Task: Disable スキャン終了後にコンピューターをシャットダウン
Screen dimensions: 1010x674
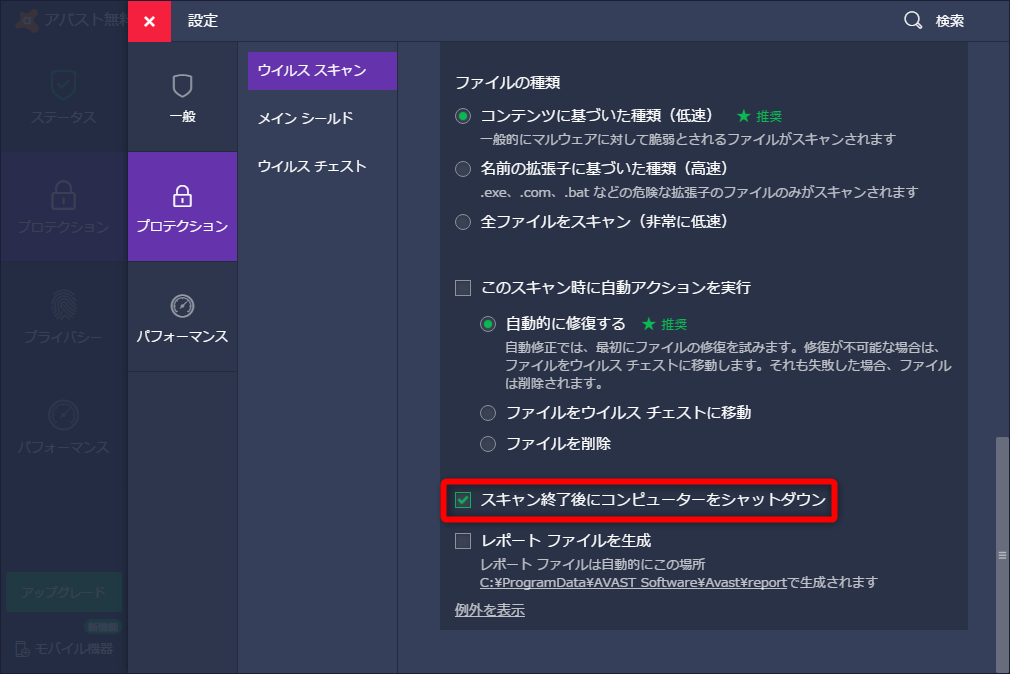Action: 462,499
